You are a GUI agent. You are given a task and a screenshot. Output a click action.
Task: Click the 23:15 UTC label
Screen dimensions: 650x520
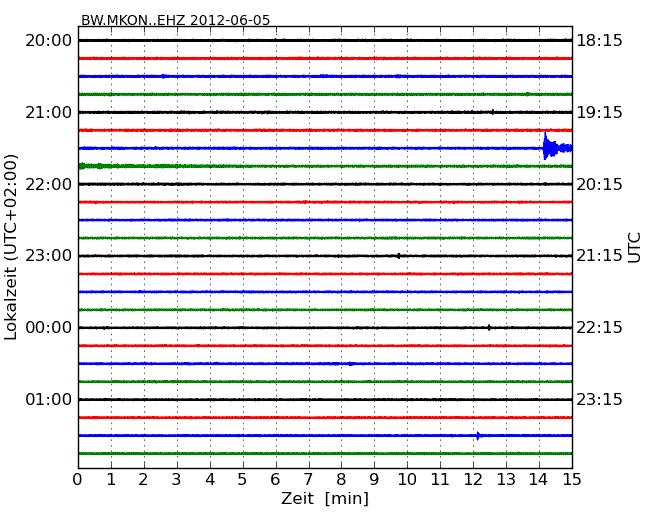(599, 399)
